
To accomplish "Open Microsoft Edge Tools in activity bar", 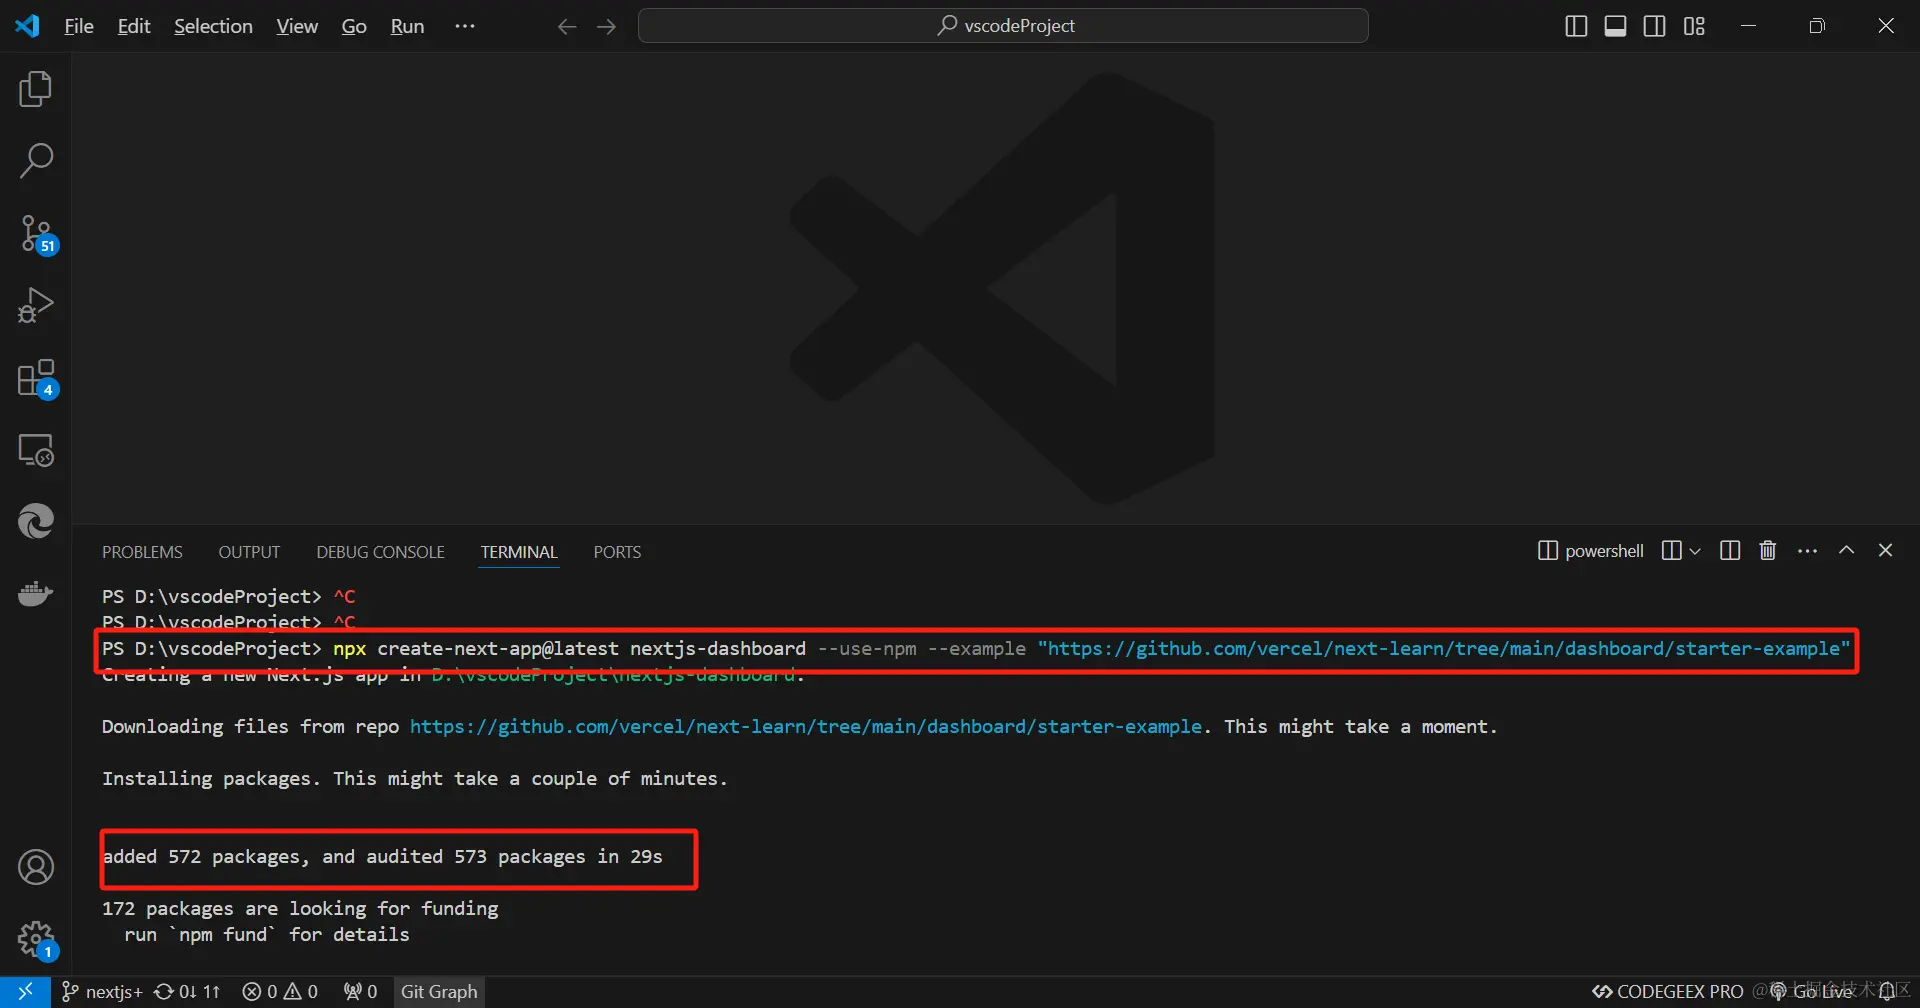I will pyautogui.click(x=36, y=521).
